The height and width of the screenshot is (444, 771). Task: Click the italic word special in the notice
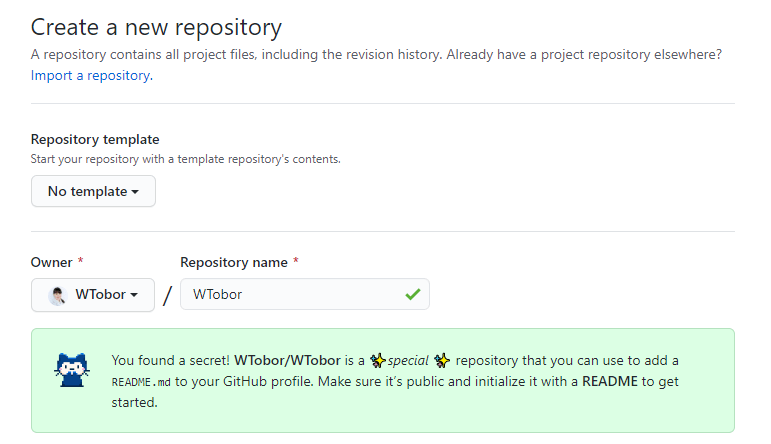pyautogui.click(x=410, y=360)
